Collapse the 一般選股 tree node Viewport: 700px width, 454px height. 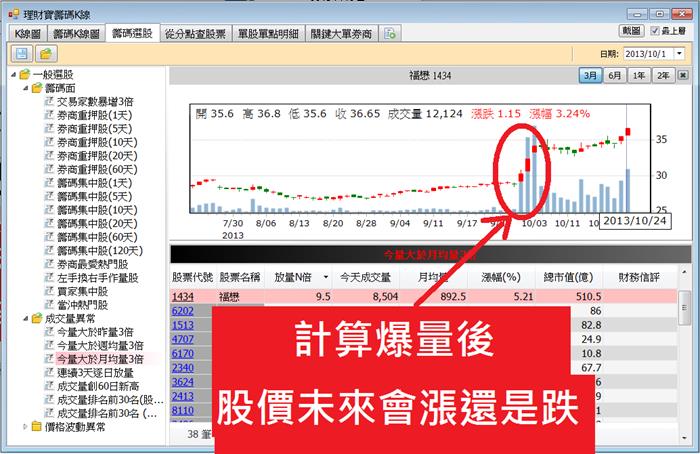13,75
